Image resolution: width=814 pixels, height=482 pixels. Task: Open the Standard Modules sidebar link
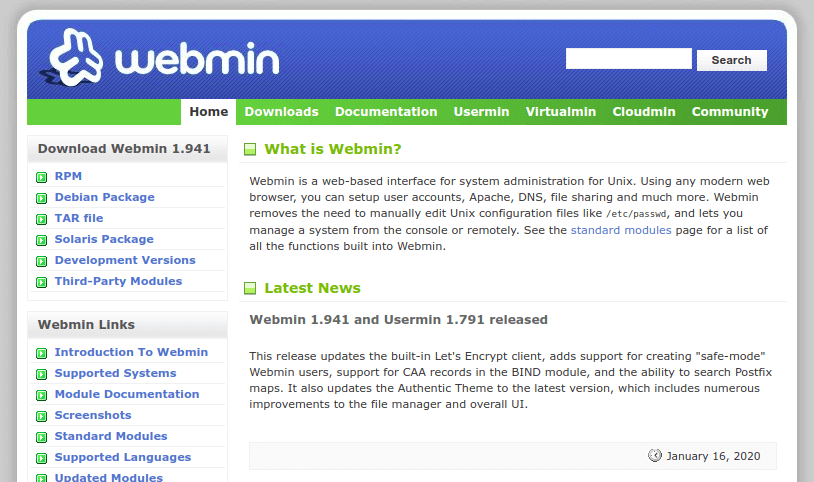point(111,436)
